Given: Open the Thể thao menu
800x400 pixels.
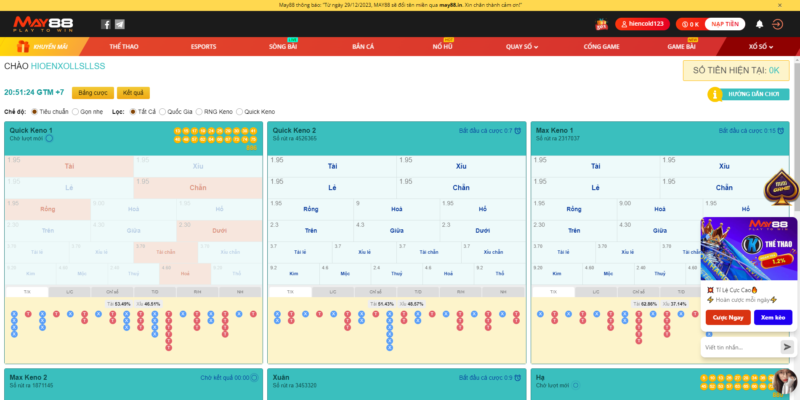Looking at the screenshot, I should coord(123,46).
